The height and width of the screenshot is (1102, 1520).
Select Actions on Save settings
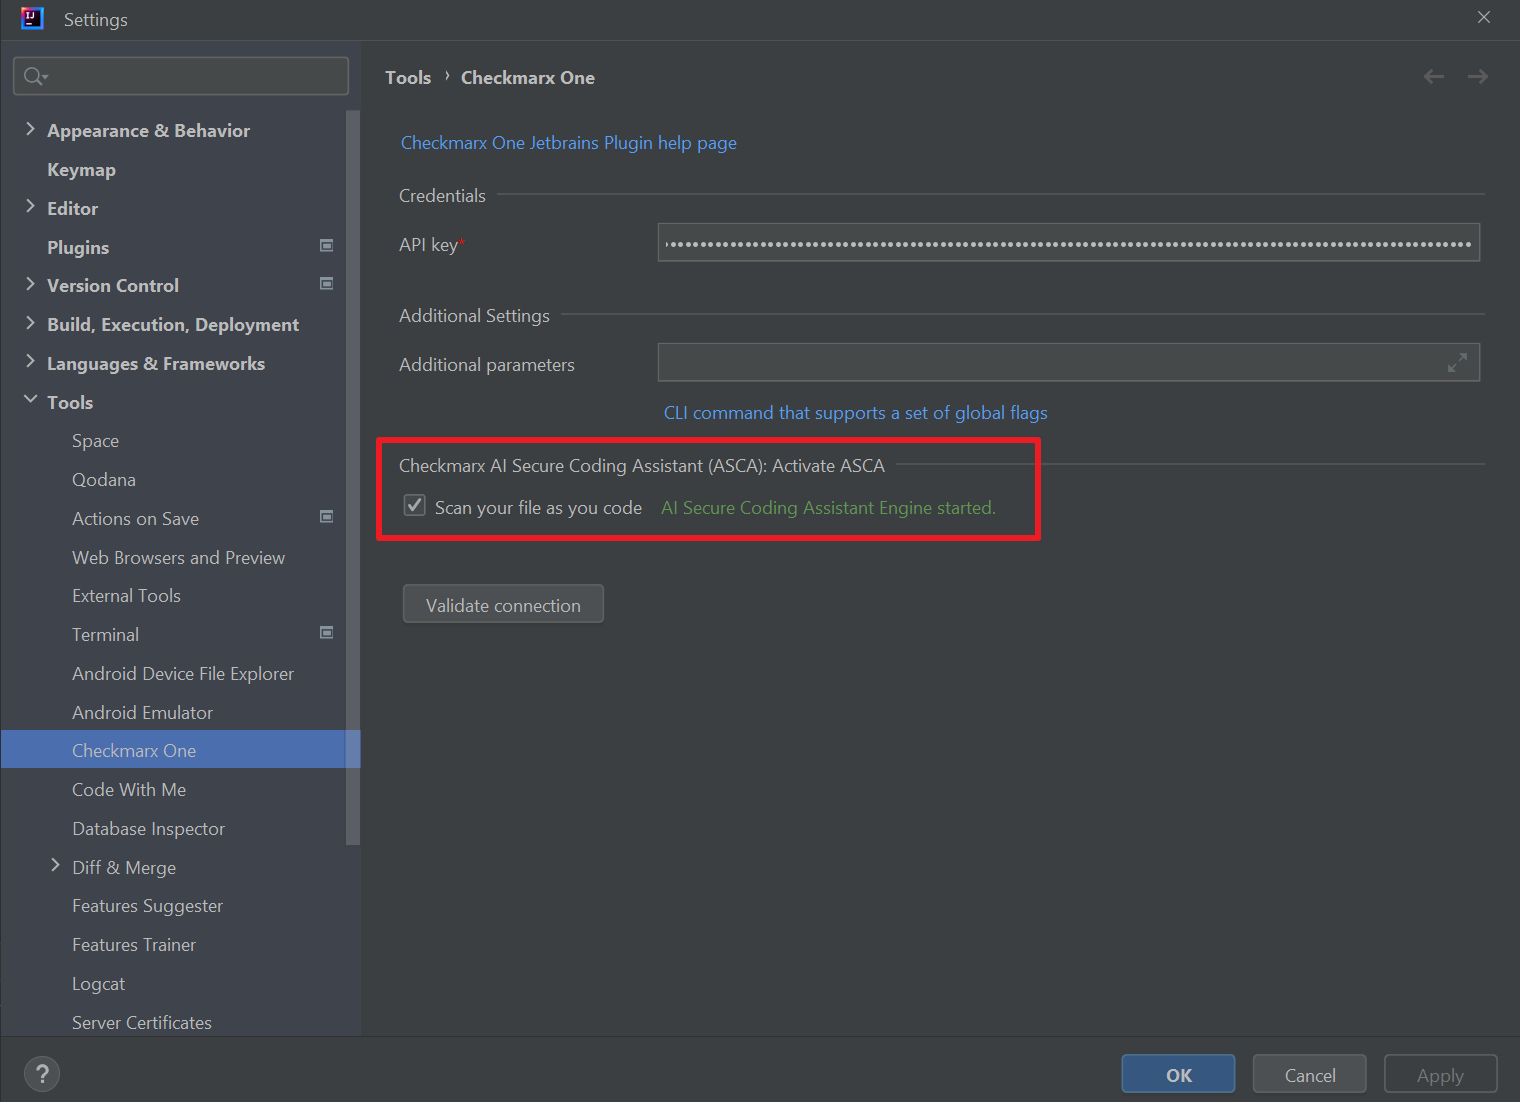[x=135, y=519]
